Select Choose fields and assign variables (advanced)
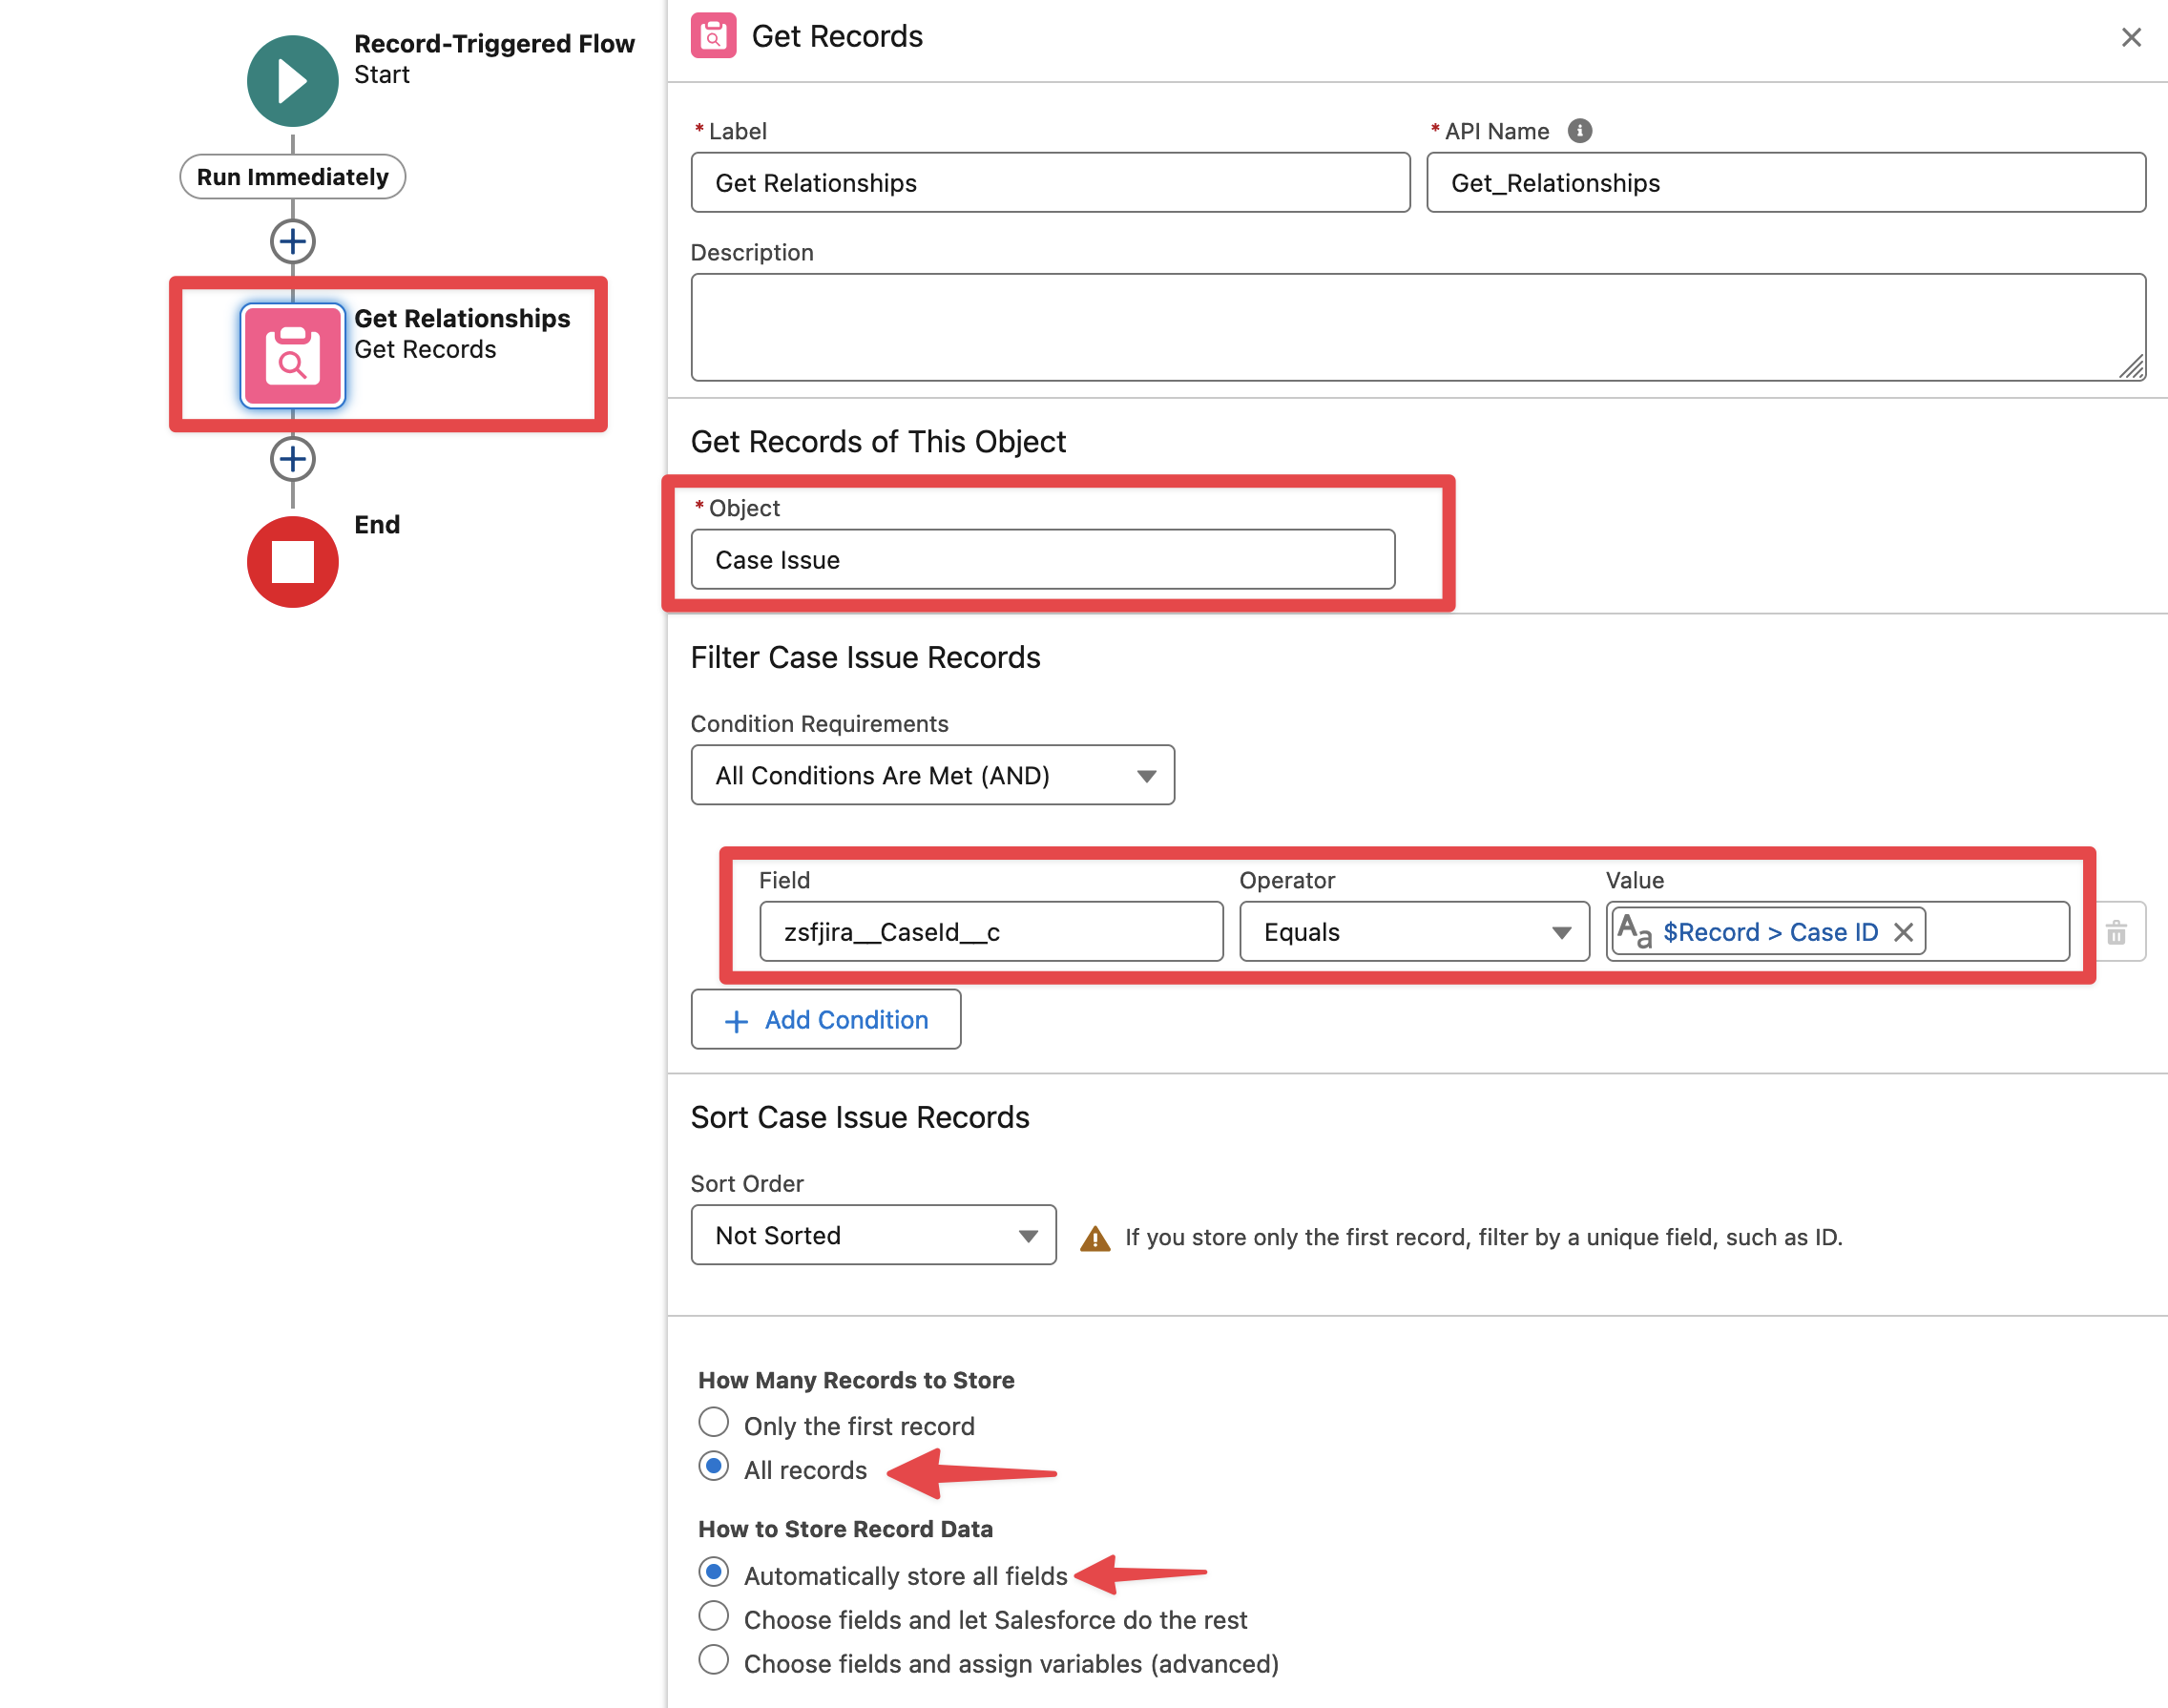 (x=713, y=1660)
